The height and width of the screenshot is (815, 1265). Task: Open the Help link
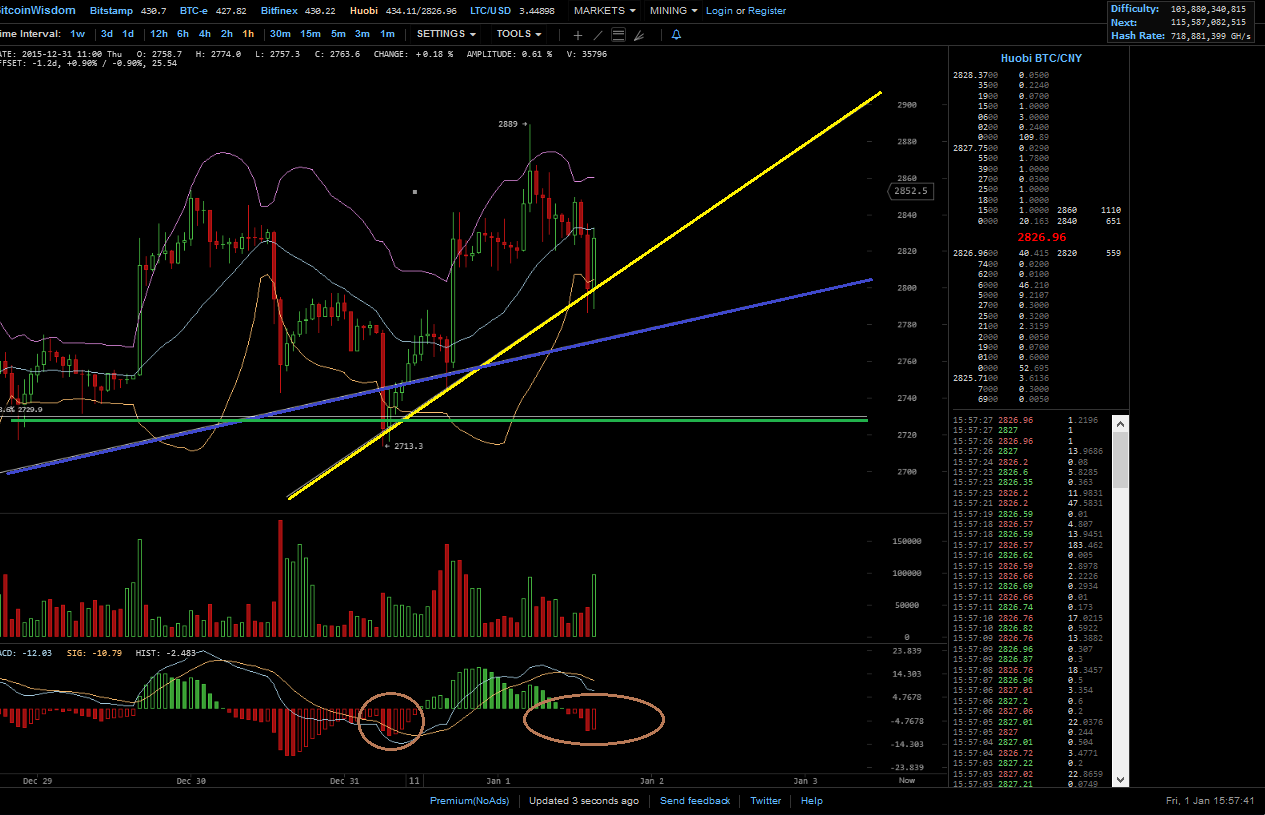pos(812,801)
